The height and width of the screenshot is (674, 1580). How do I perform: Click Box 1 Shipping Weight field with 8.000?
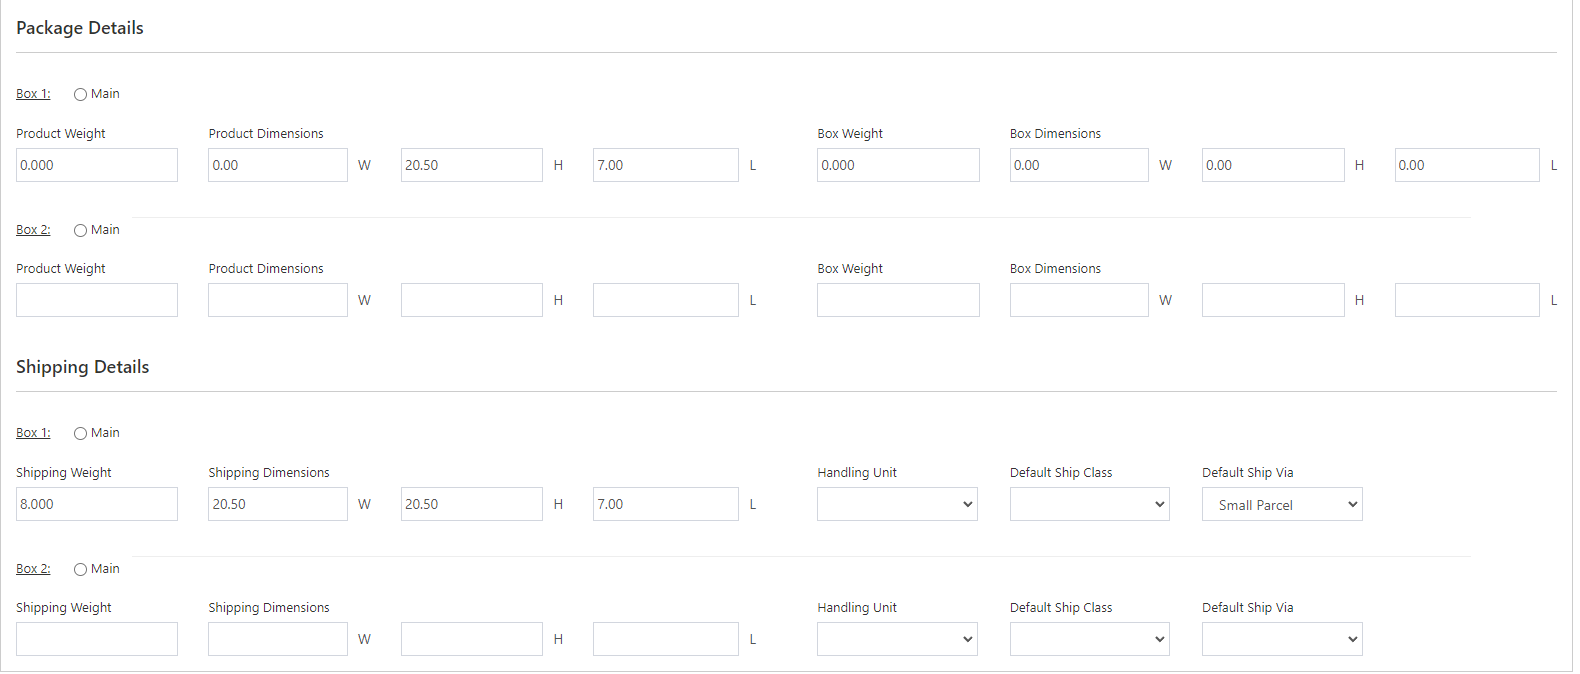(x=97, y=505)
